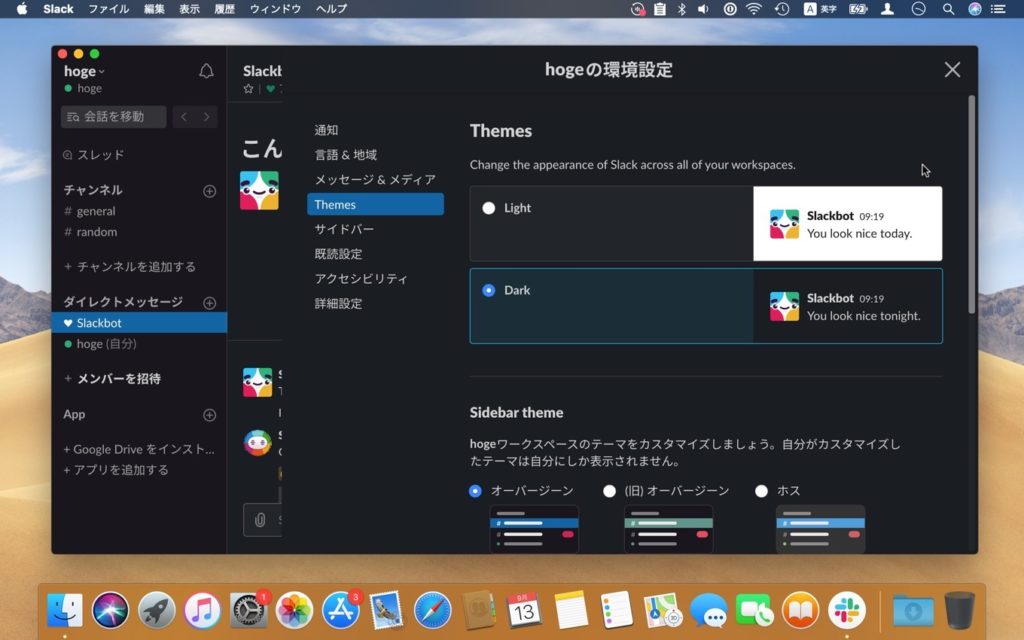Choose the (旧) オーバージーン sidebar theme
1024x640 pixels.
click(609, 491)
